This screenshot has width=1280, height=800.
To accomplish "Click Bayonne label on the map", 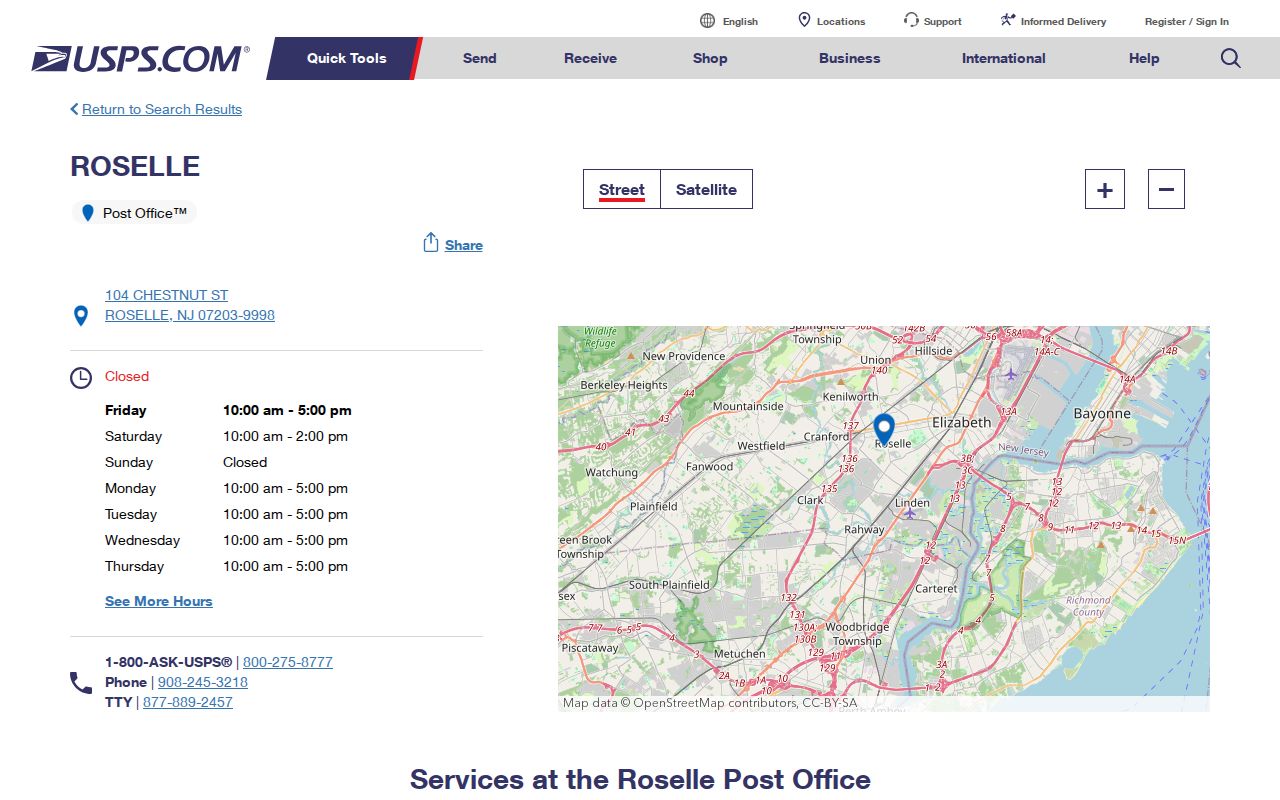I will click(1102, 413).
